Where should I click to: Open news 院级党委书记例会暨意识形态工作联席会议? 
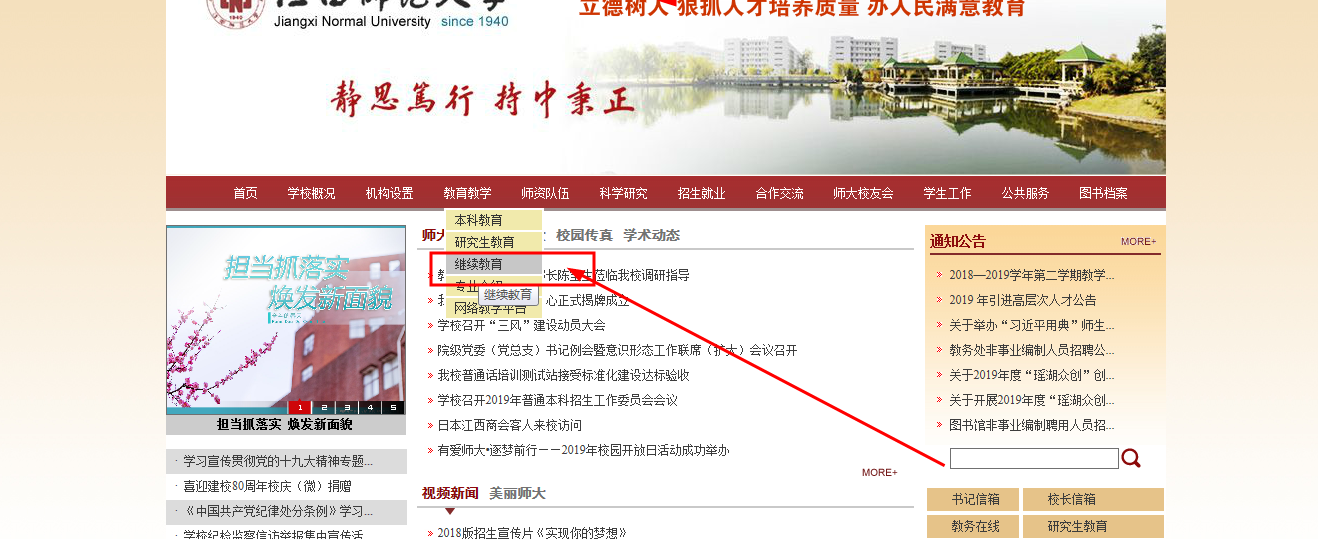click(x=617, y=350)
